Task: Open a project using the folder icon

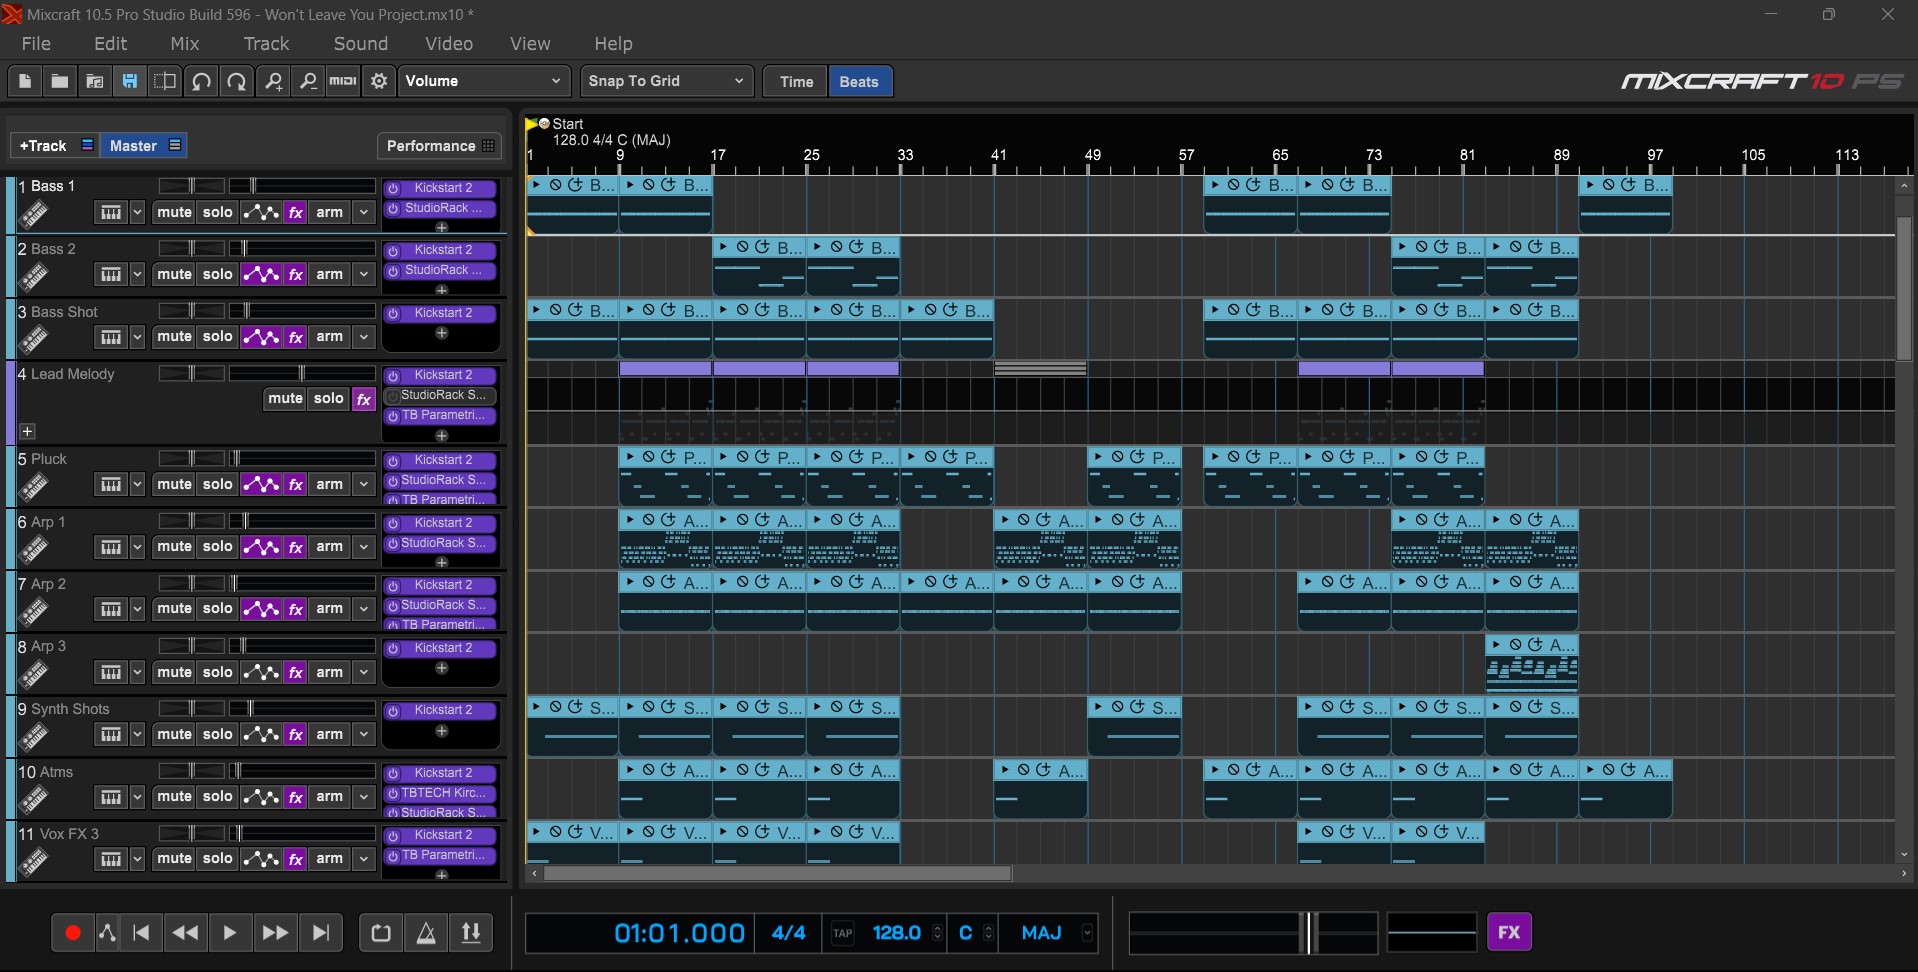Action: coord(60,81)
